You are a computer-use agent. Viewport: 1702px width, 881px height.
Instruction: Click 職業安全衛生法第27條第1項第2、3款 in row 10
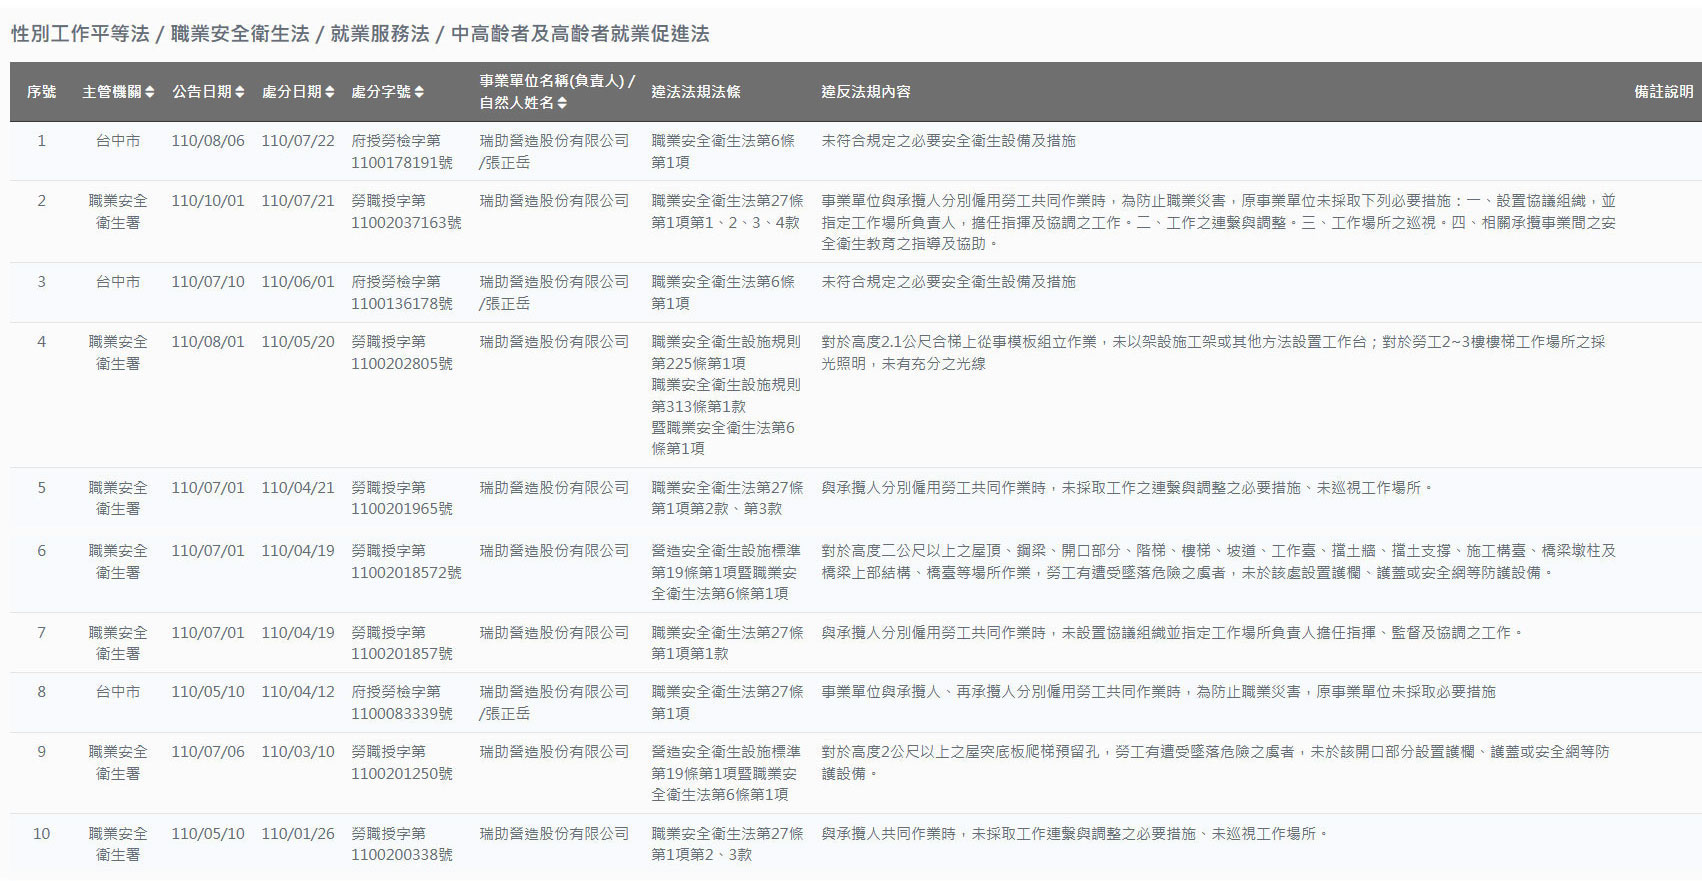(727, 844)
